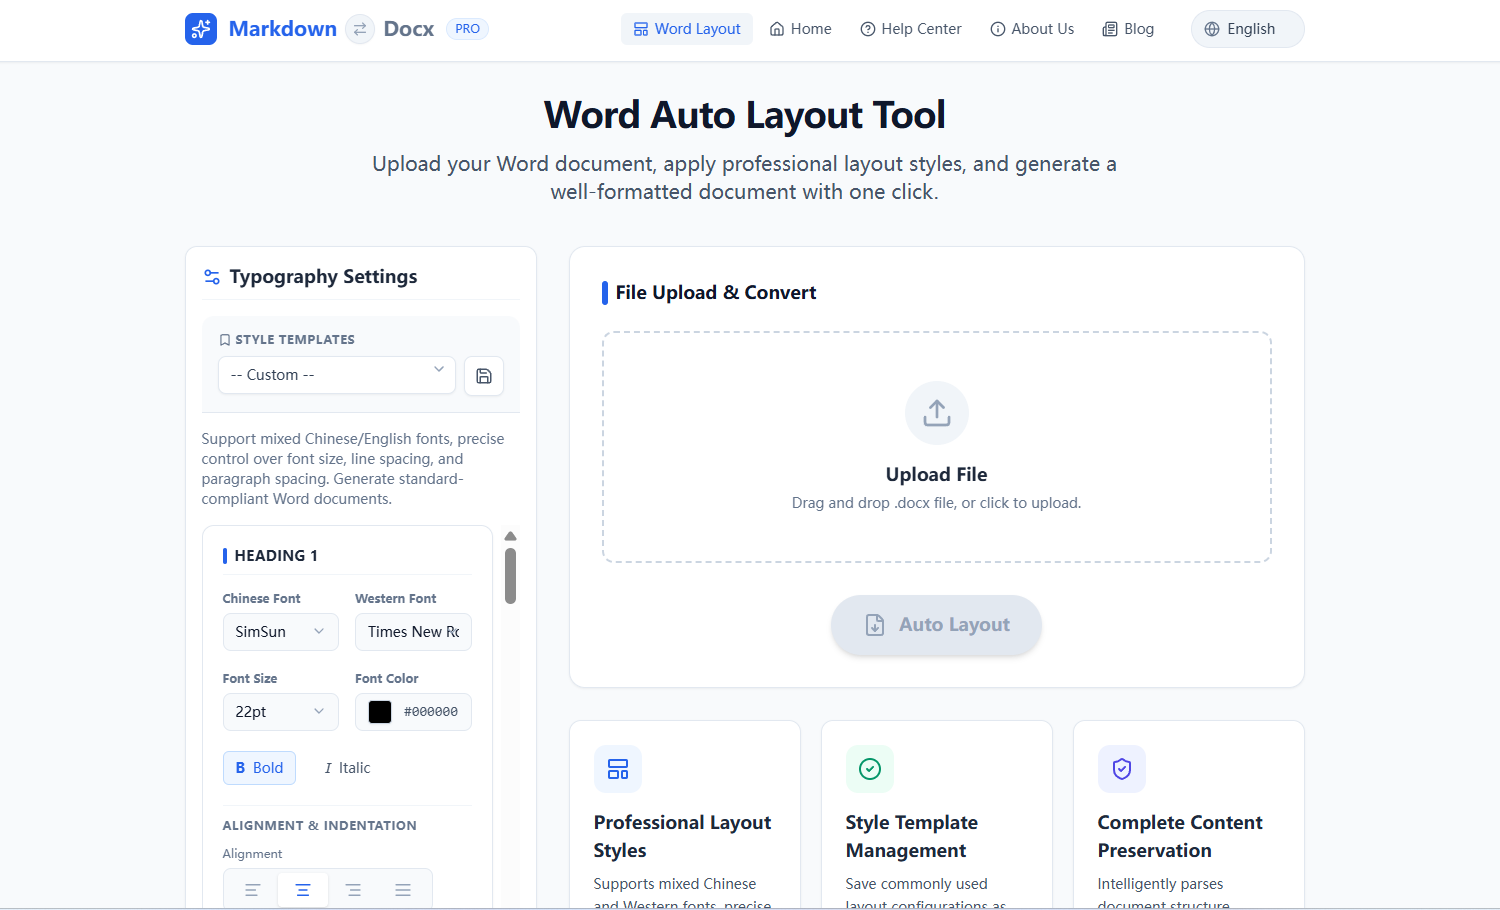Viewport: 1500px width, 910px height.
Task: Click the Professional Layout Styles heading
Action: point(683,837)
